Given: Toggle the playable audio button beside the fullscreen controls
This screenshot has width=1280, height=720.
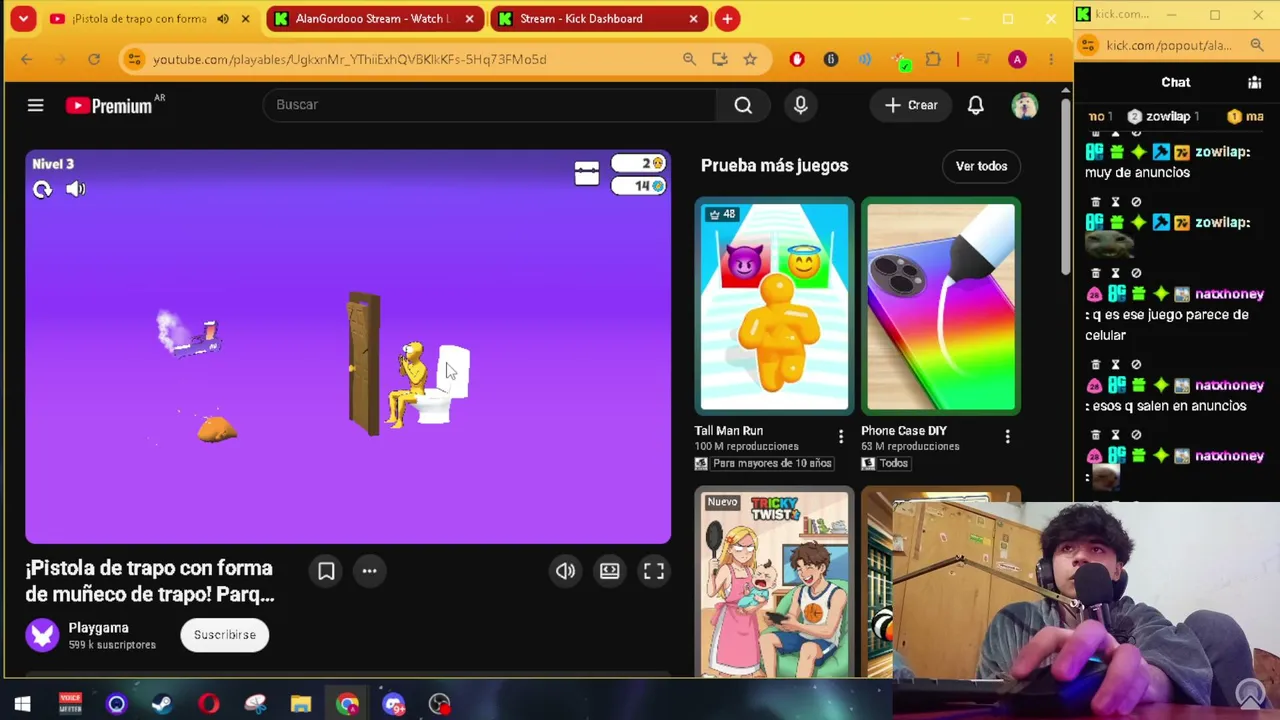Looking at the screenshot, I should click(565, 571).
